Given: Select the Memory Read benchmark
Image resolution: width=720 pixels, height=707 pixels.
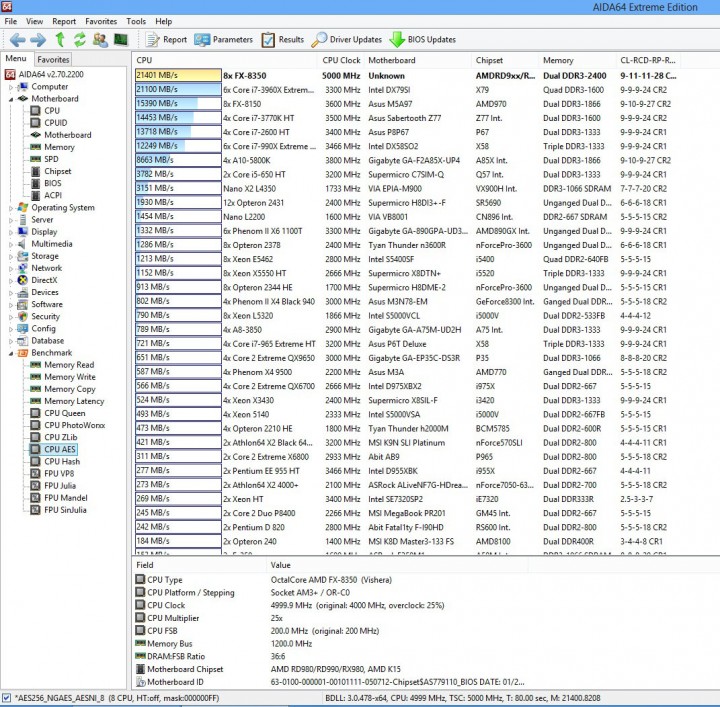Looking at the screenshot, I should pyautogui.click(x=62, y=365).
